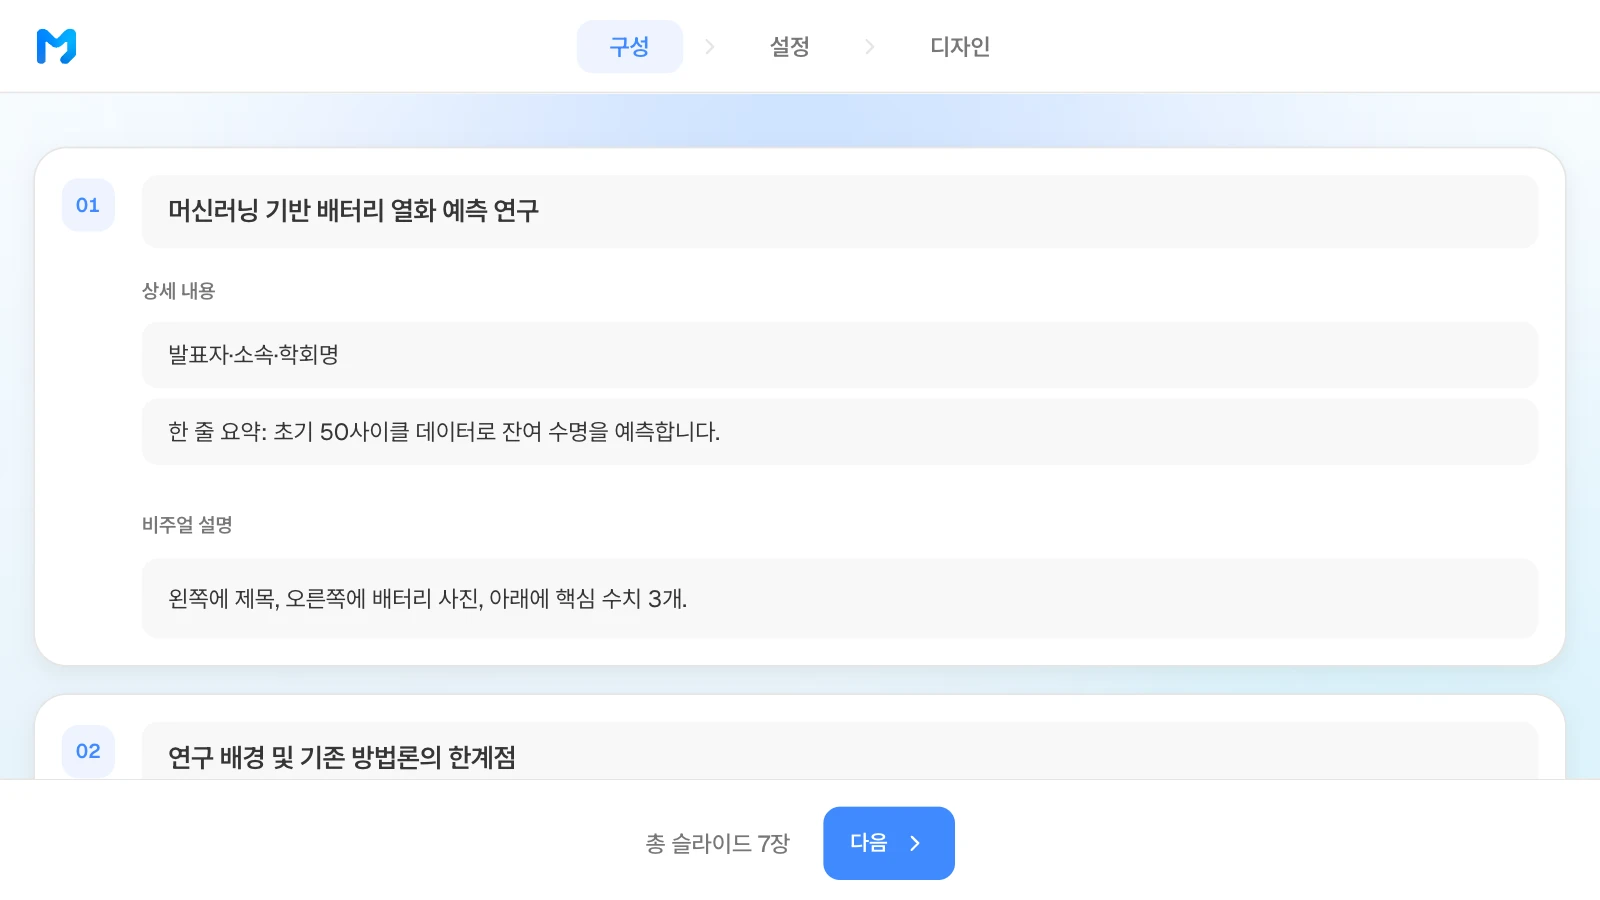Click the 총 슬라이드 7장 text

click(x=718, y=843)
